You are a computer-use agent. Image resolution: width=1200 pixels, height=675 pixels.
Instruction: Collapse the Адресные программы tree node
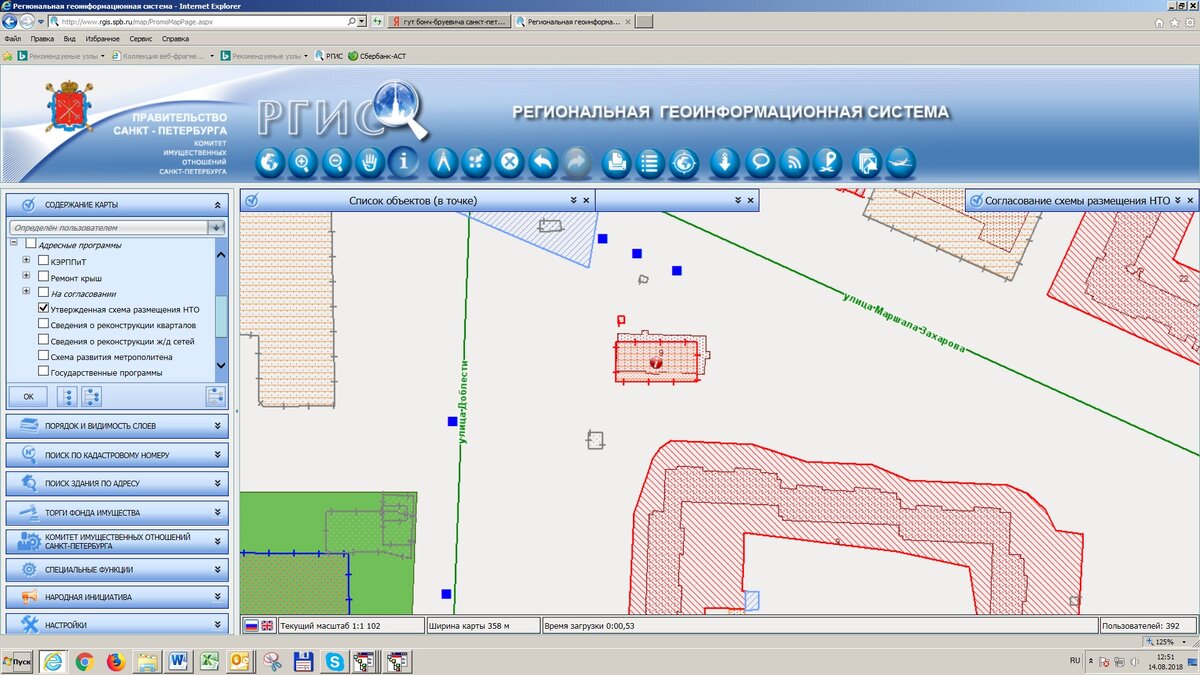click(14, 244)
